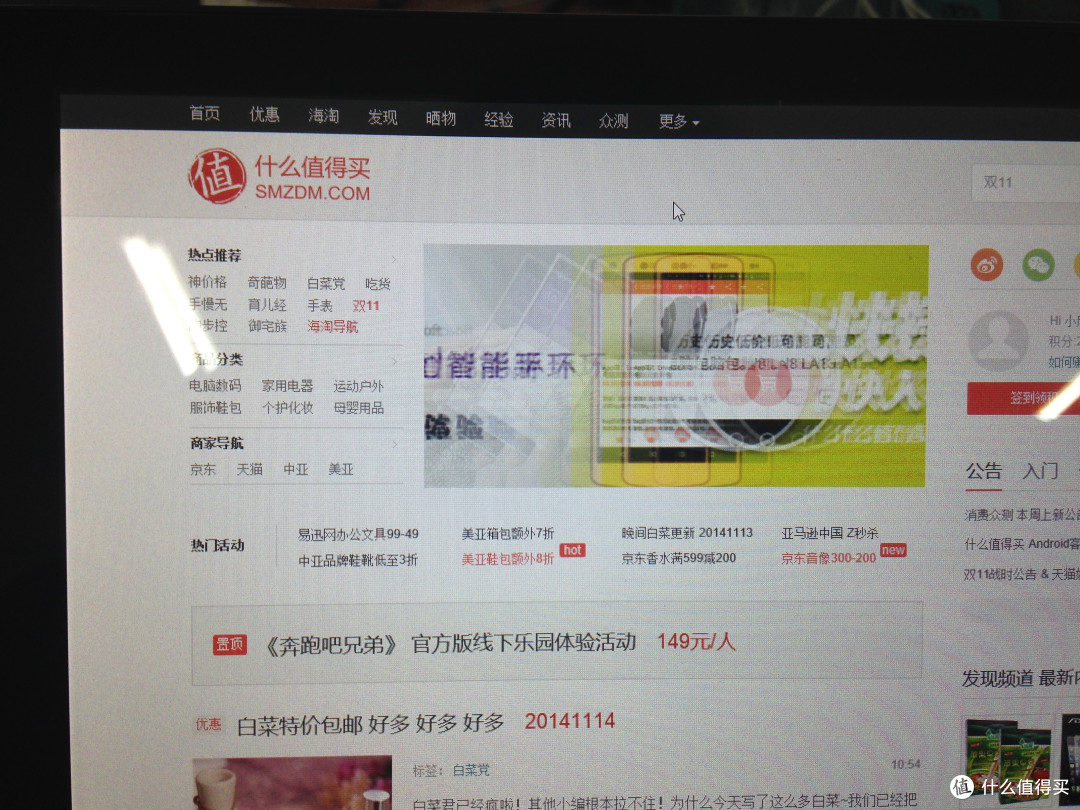Open the 京东 merchant link
1080x810 pixels.
(202, 470)
